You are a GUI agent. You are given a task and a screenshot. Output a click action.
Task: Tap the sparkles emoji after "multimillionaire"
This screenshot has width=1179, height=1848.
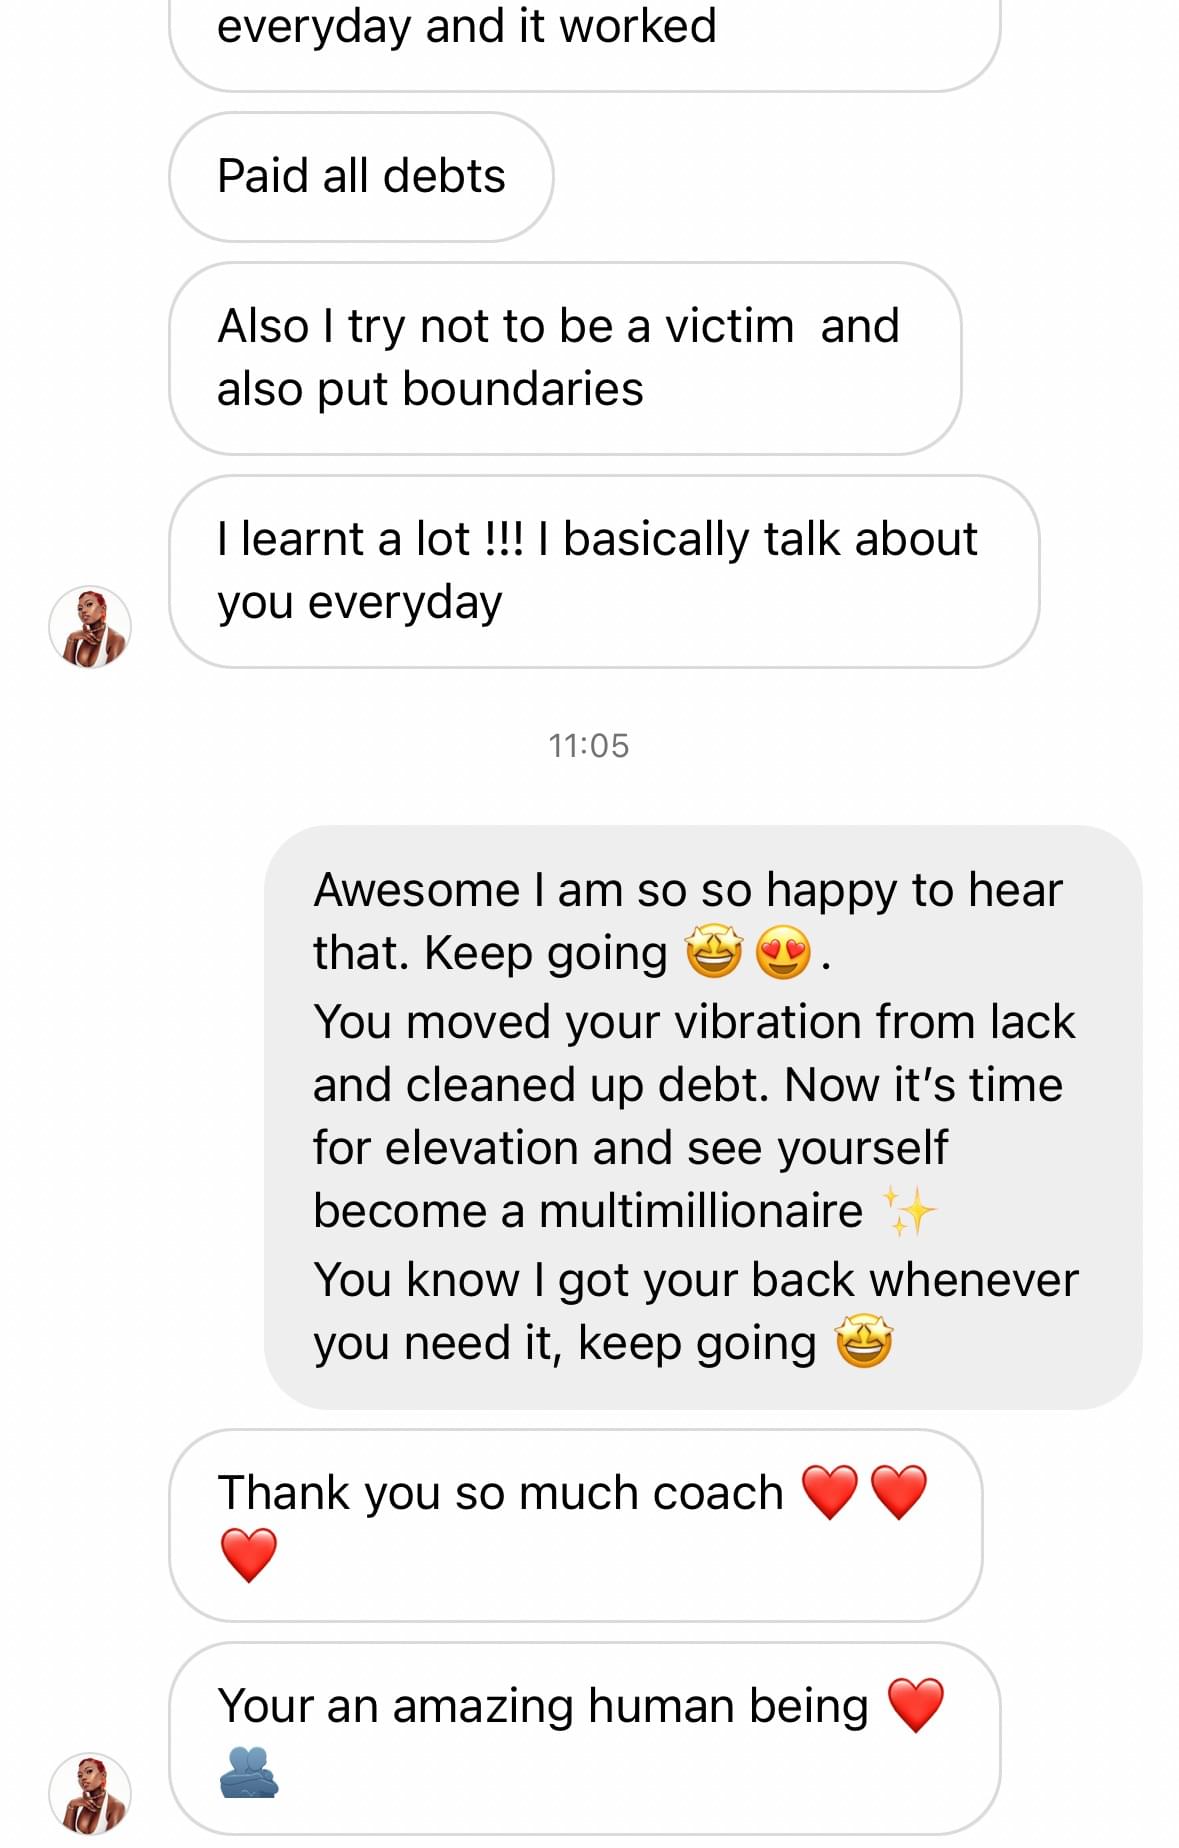(x=908, y=1211)
